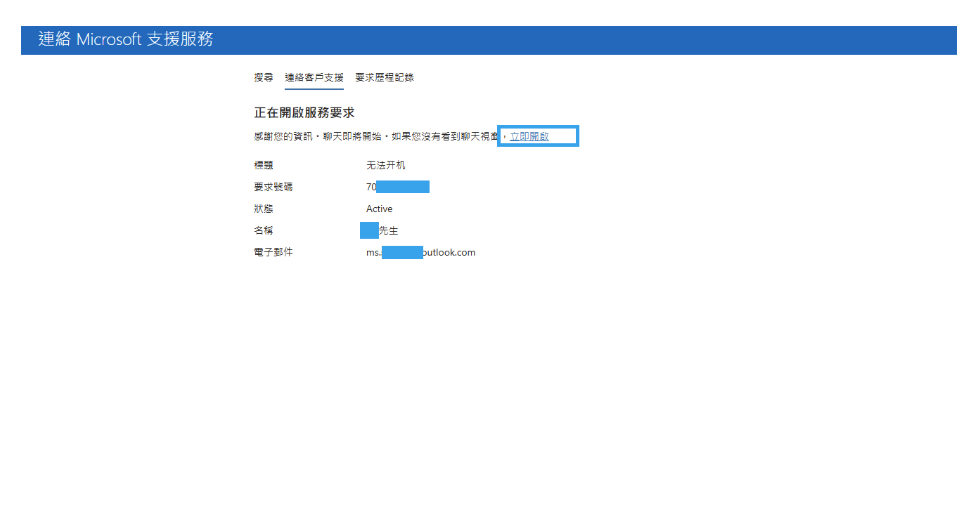
Task: Click the 标题 value 无法开机
Action: 386,165
